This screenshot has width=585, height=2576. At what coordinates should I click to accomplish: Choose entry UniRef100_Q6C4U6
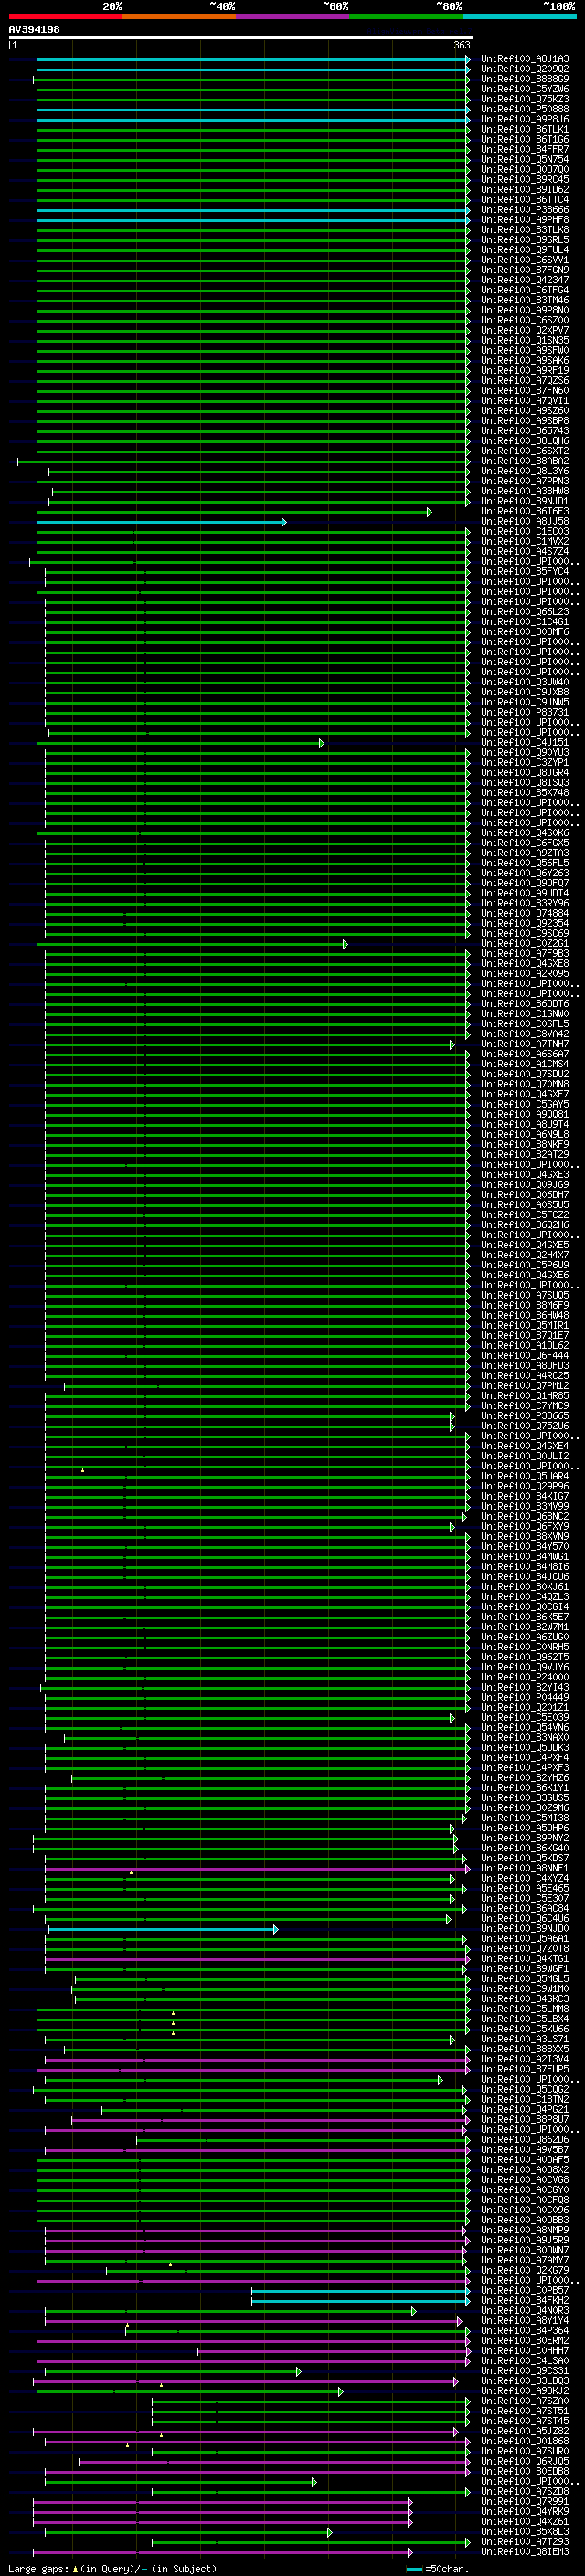[x=525, y=1918]
